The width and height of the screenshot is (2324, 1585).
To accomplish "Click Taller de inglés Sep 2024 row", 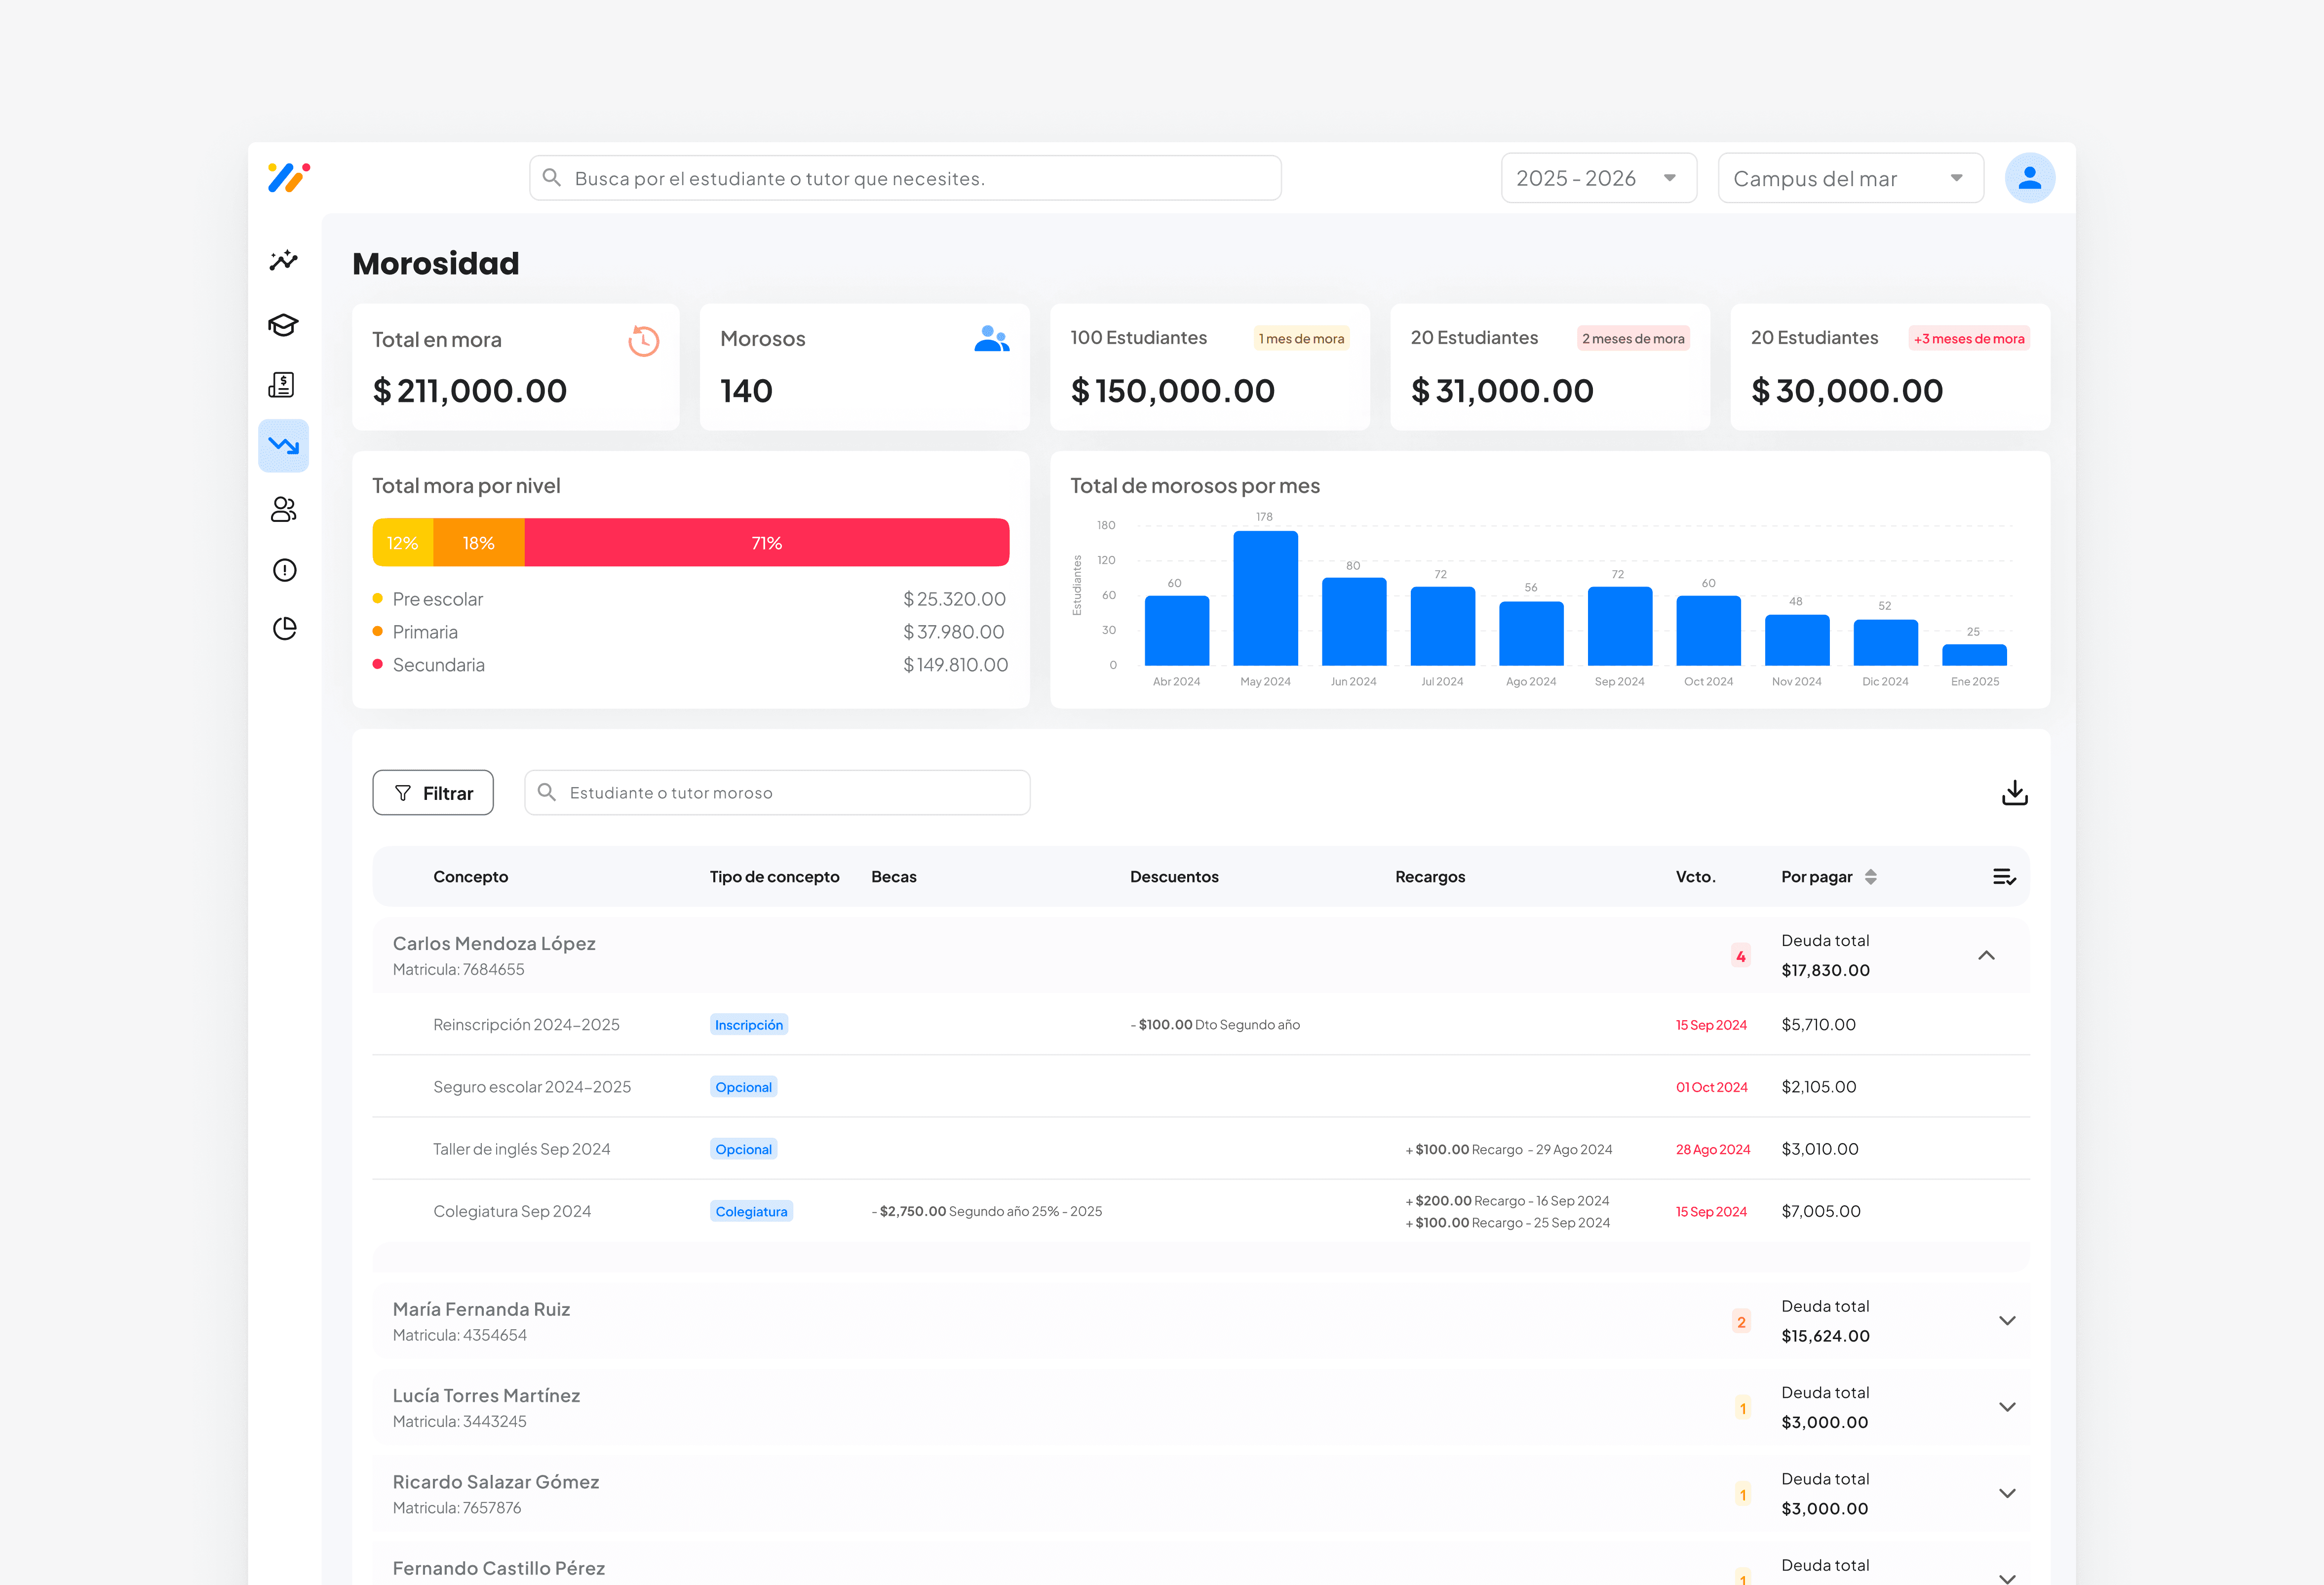I will (x=1201, y=1149).
